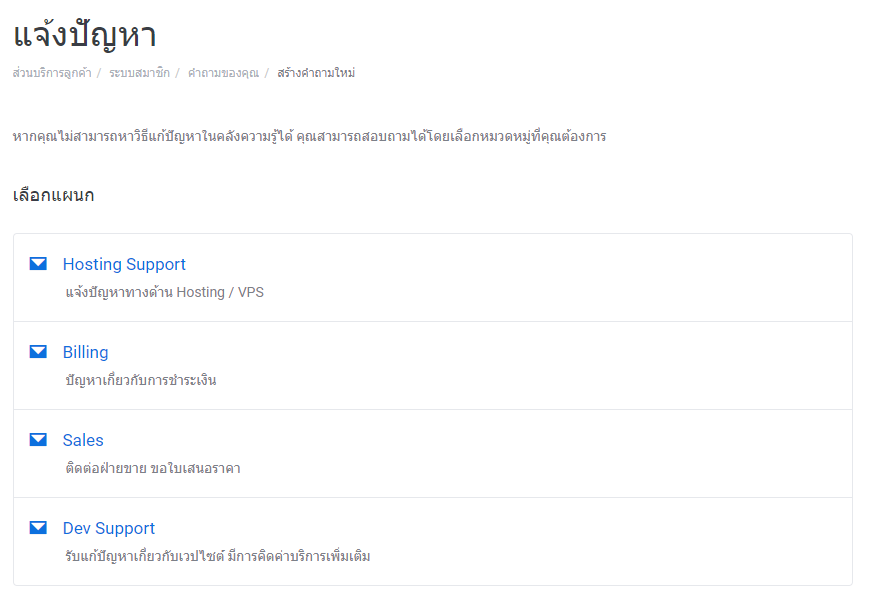The image size is (871, 600).
Task: Click the เลือกแผนก section heading
Action: pos(53,196)
